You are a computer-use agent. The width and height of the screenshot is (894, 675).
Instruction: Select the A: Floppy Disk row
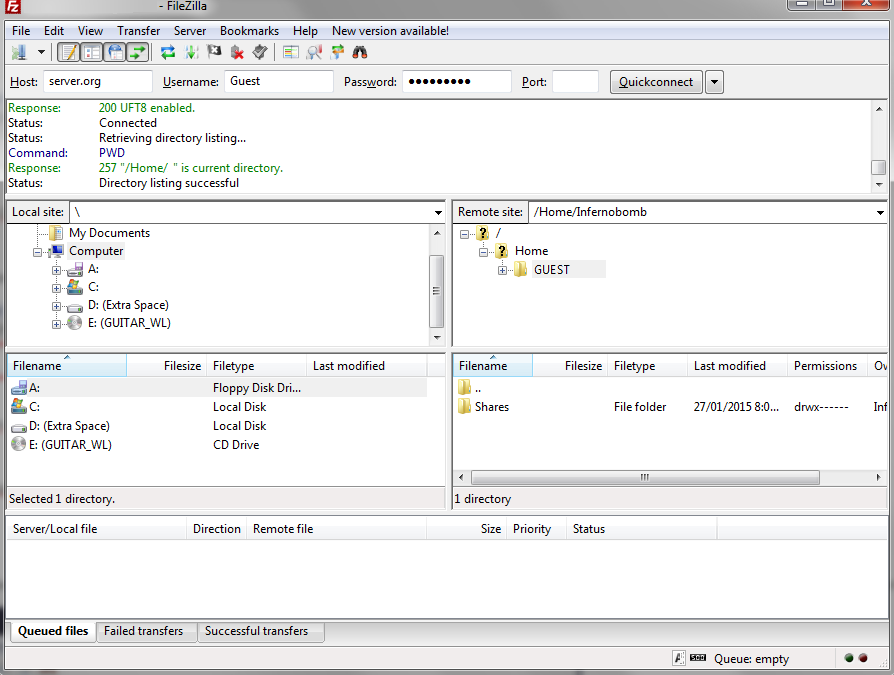point(218,388)
